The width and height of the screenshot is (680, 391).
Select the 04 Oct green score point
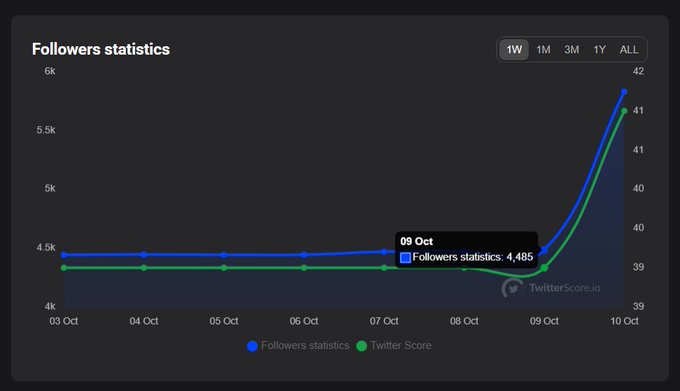pos(144,268)
